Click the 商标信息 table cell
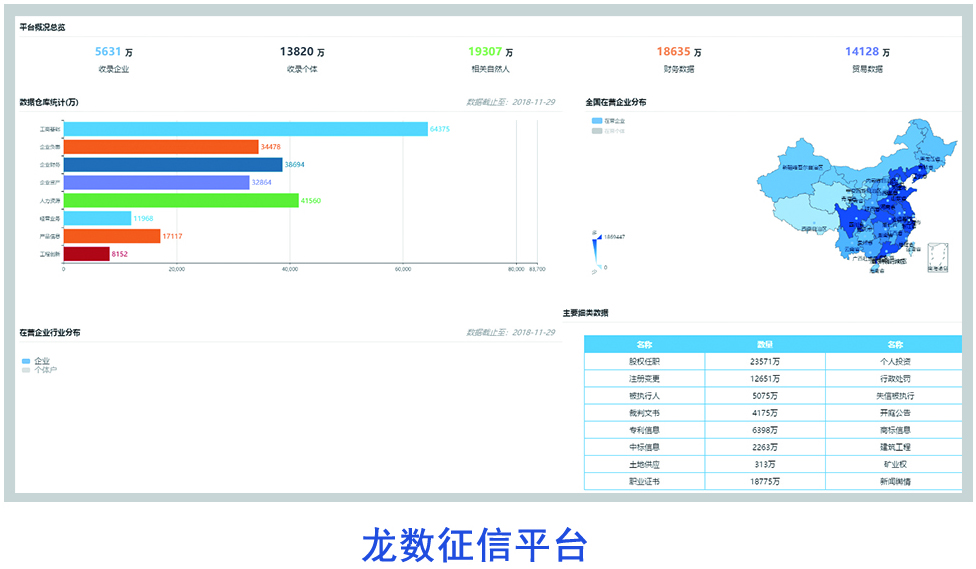Viewport: 976px width, 569px height. [894, 430]
